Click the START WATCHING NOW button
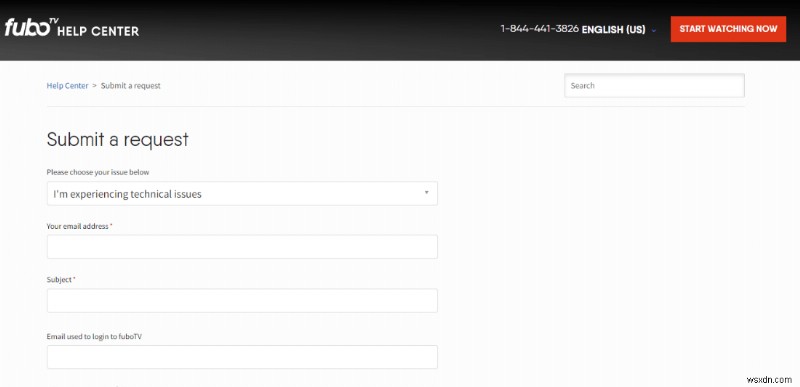Viewport: 800px width, 387px height. (x=728, y=29)
